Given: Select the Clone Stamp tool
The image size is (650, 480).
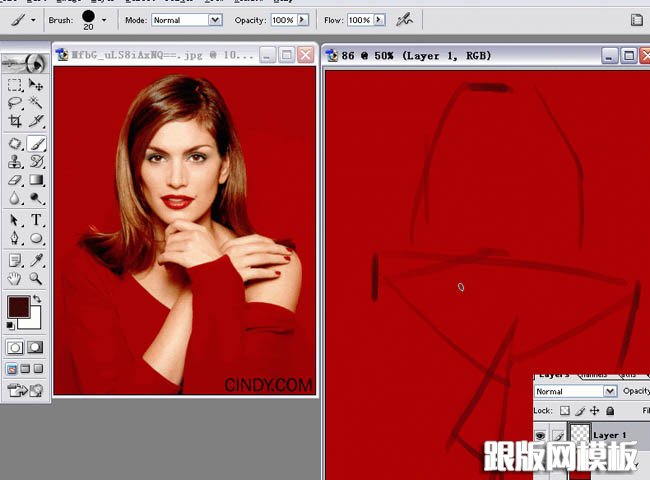Looking at the screenshot, I should (x=15, y=160).
